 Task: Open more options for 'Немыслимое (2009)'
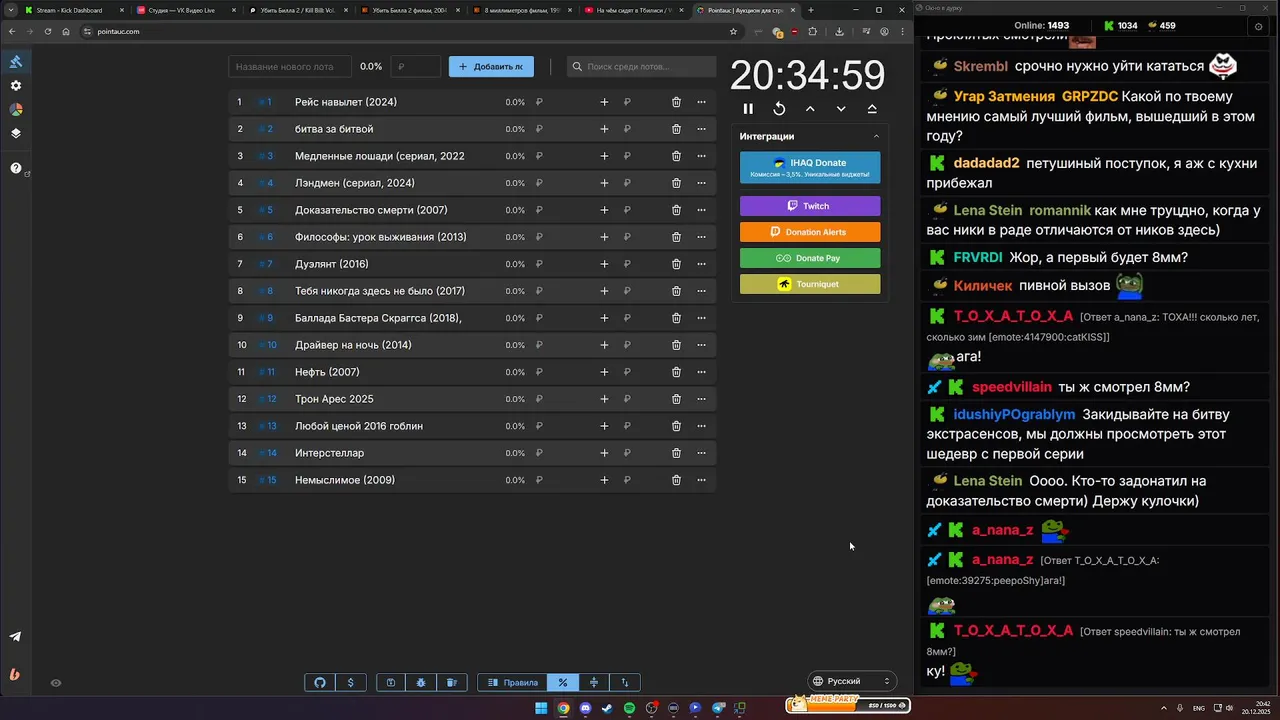point(701,480)
